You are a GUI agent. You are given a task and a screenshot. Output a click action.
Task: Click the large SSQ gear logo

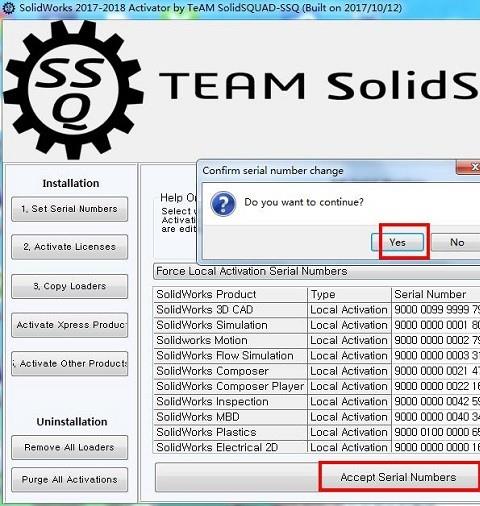tap(73, 90)
